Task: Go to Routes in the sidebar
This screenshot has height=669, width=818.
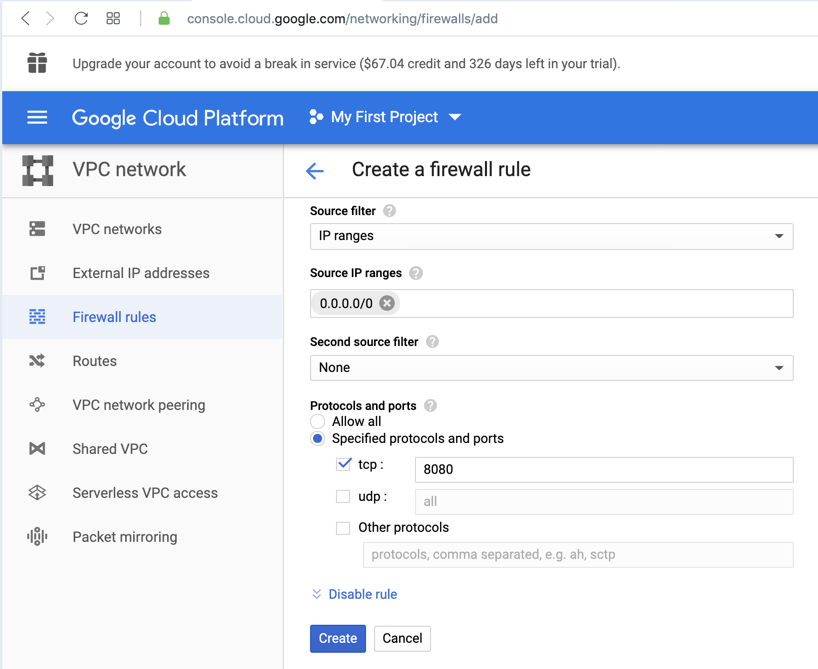Action: point(95,361)
